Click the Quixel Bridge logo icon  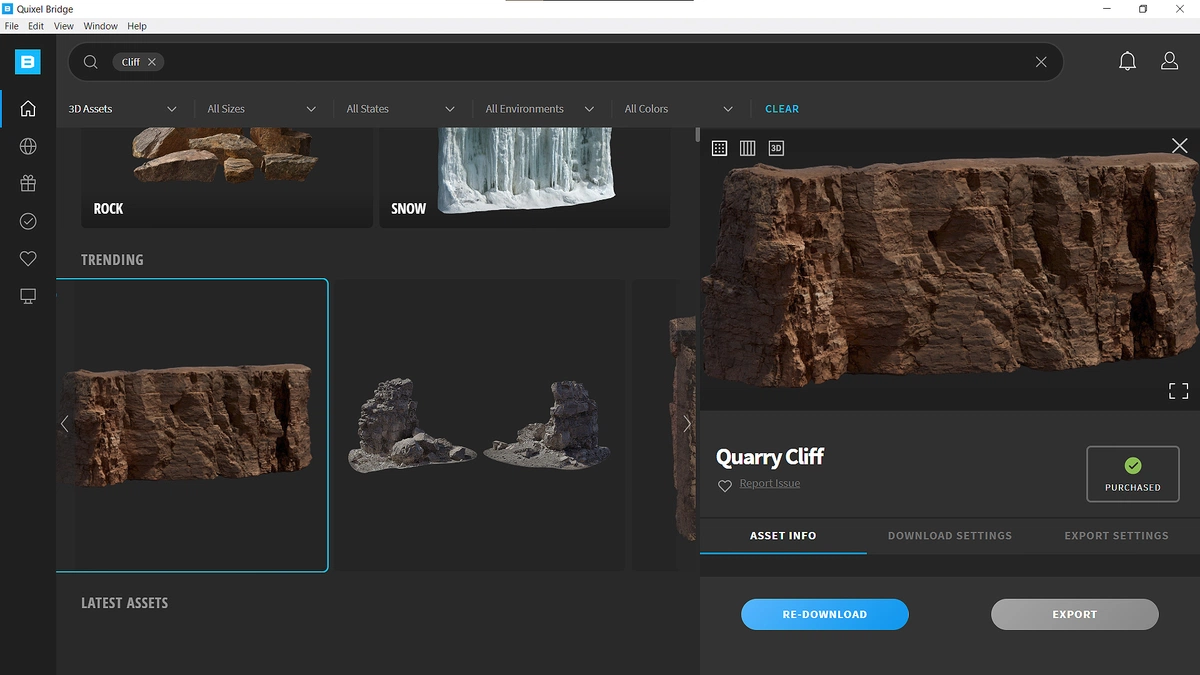click(28, 62)
